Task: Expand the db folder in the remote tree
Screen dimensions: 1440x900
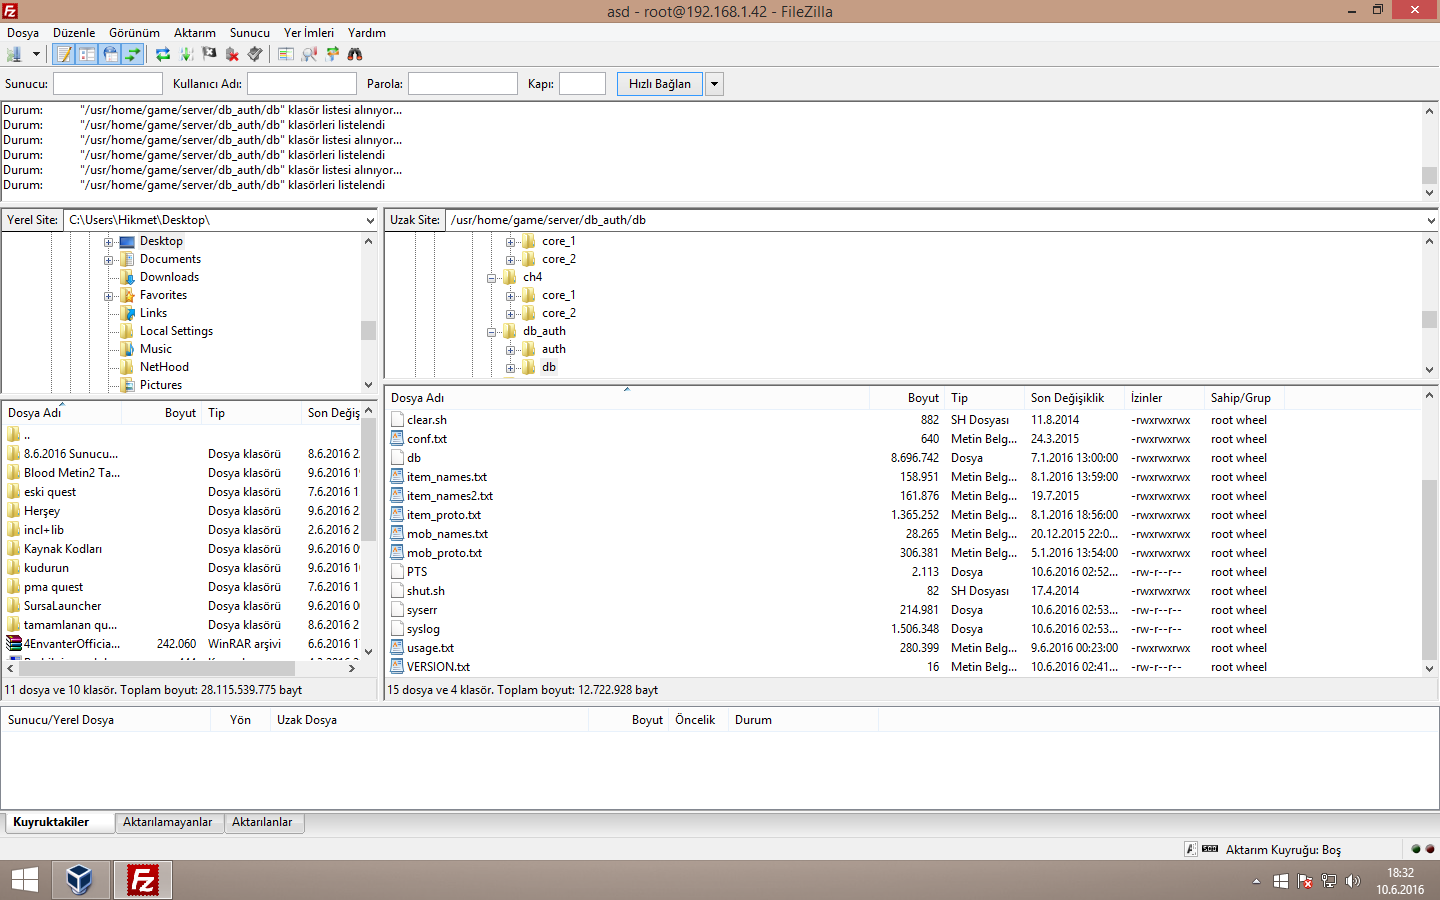Action: click(511, 367)
